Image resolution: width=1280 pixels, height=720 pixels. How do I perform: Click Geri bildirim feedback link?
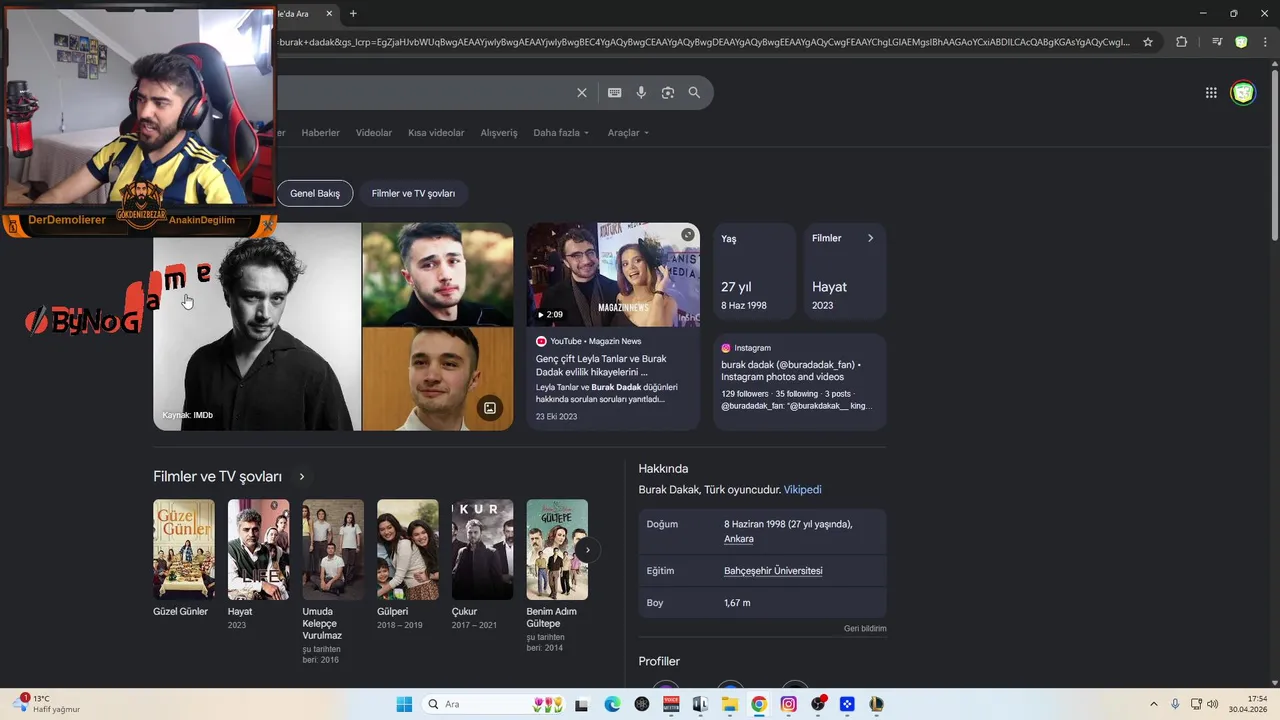(865, 629)
